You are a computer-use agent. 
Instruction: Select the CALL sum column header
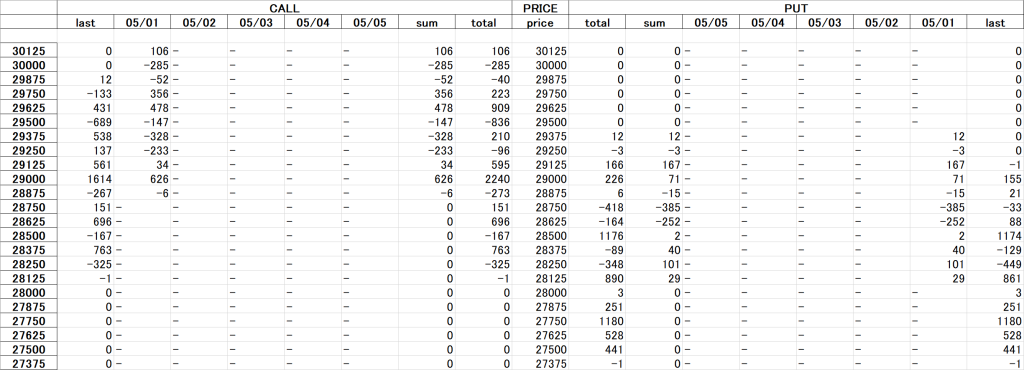pyautogui.click(x=427, y=22)
